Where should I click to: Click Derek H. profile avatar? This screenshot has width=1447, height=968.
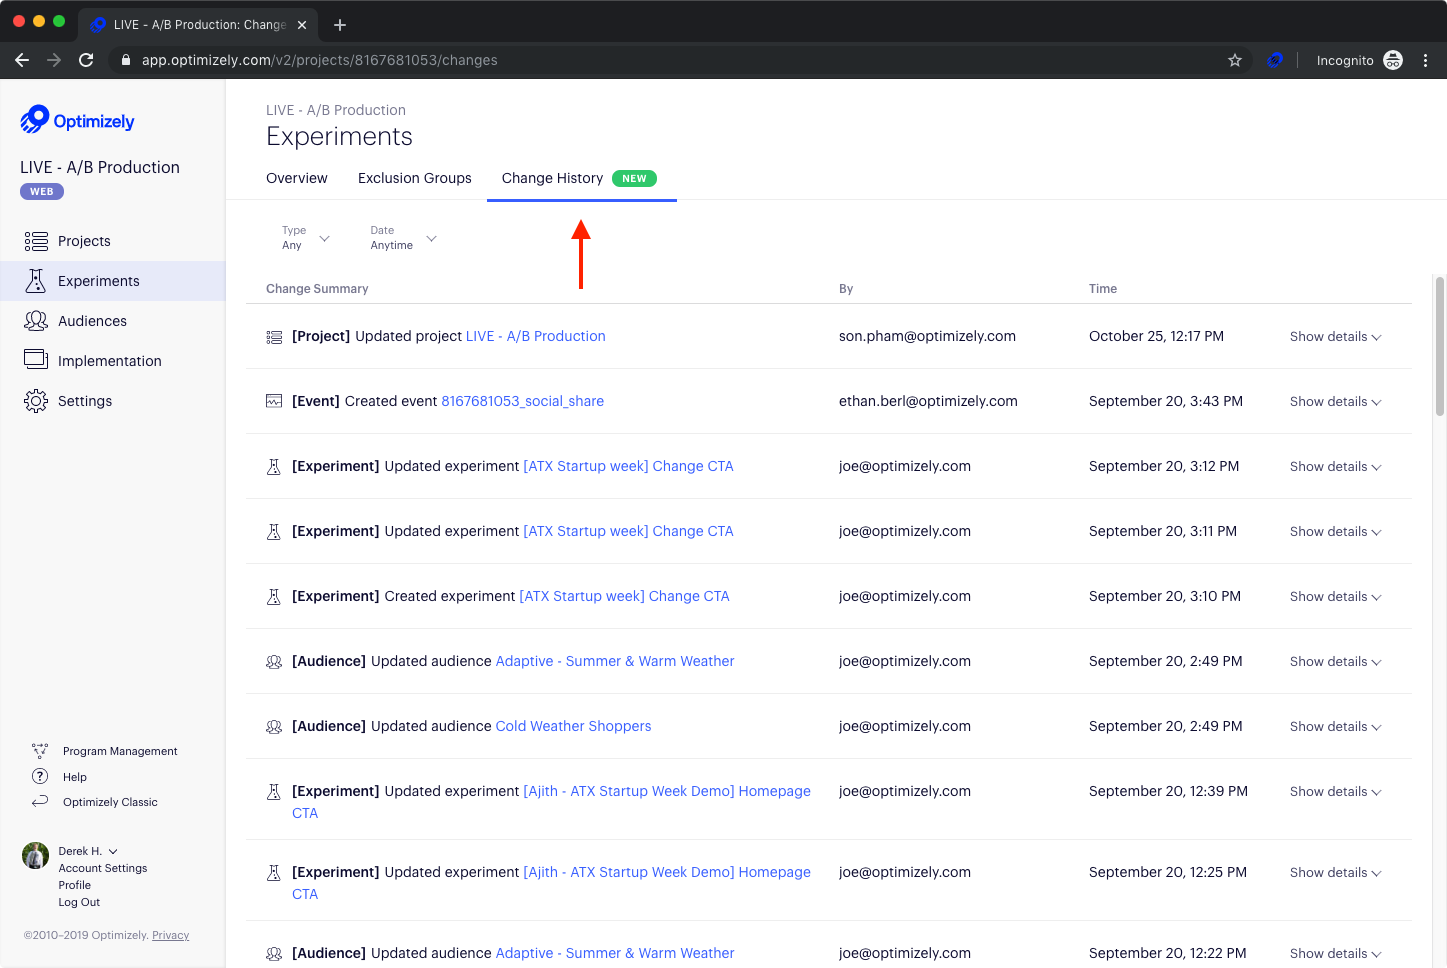coord(35,855)
